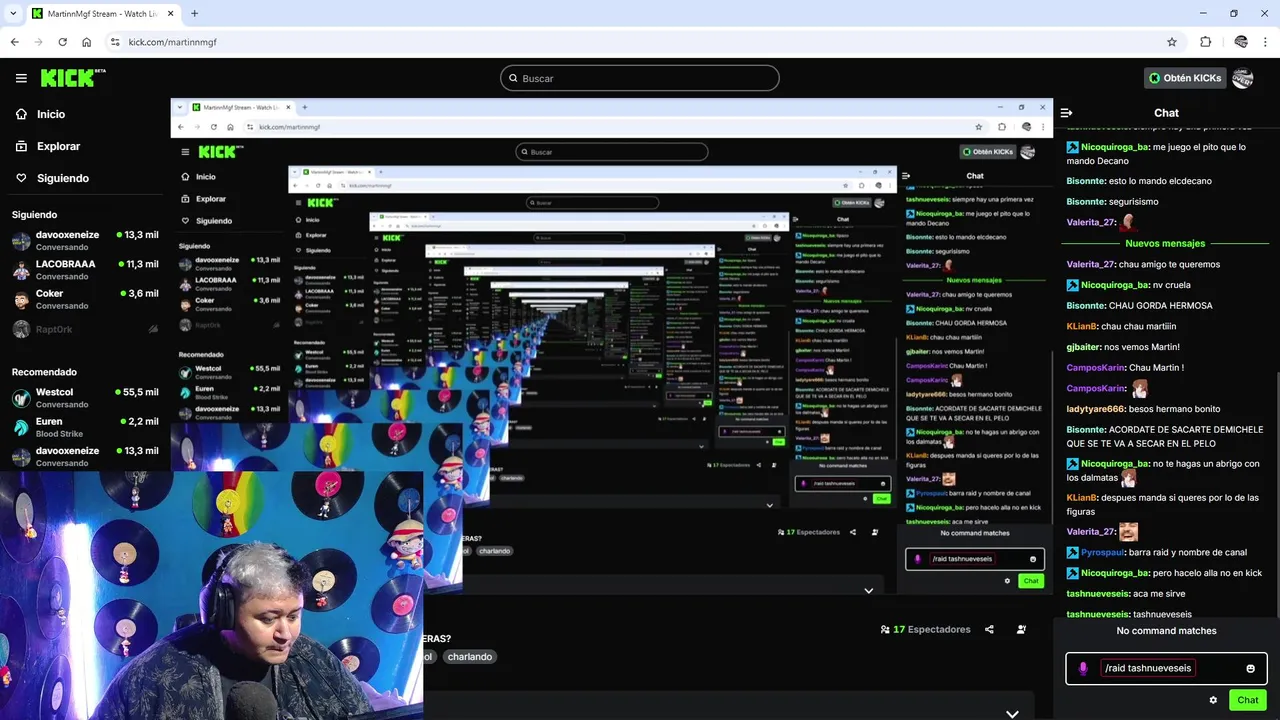Image resolution: width=1280 pixels, height=720 pixels.
Task: Click the kick.com/martinnmgf address bar
Action: pyautogui.click(x=640, y=42)
